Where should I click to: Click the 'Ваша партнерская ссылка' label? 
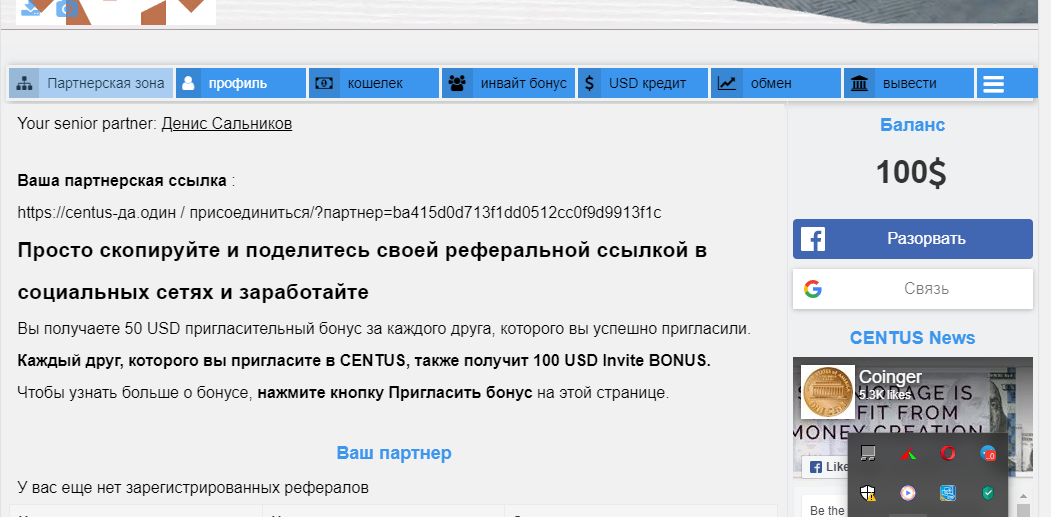tap(122, 181)
